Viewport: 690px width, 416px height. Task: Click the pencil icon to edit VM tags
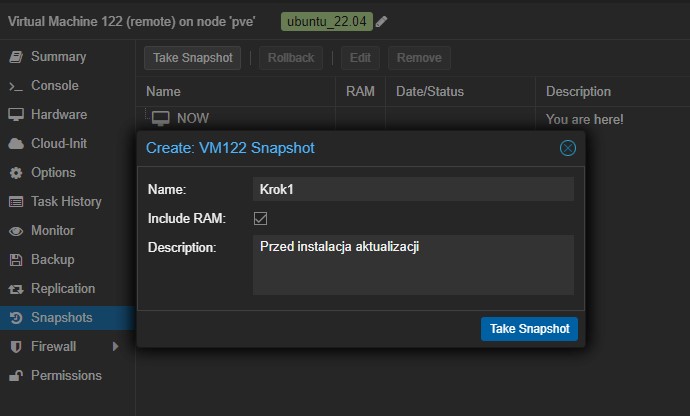click(382, 21)
